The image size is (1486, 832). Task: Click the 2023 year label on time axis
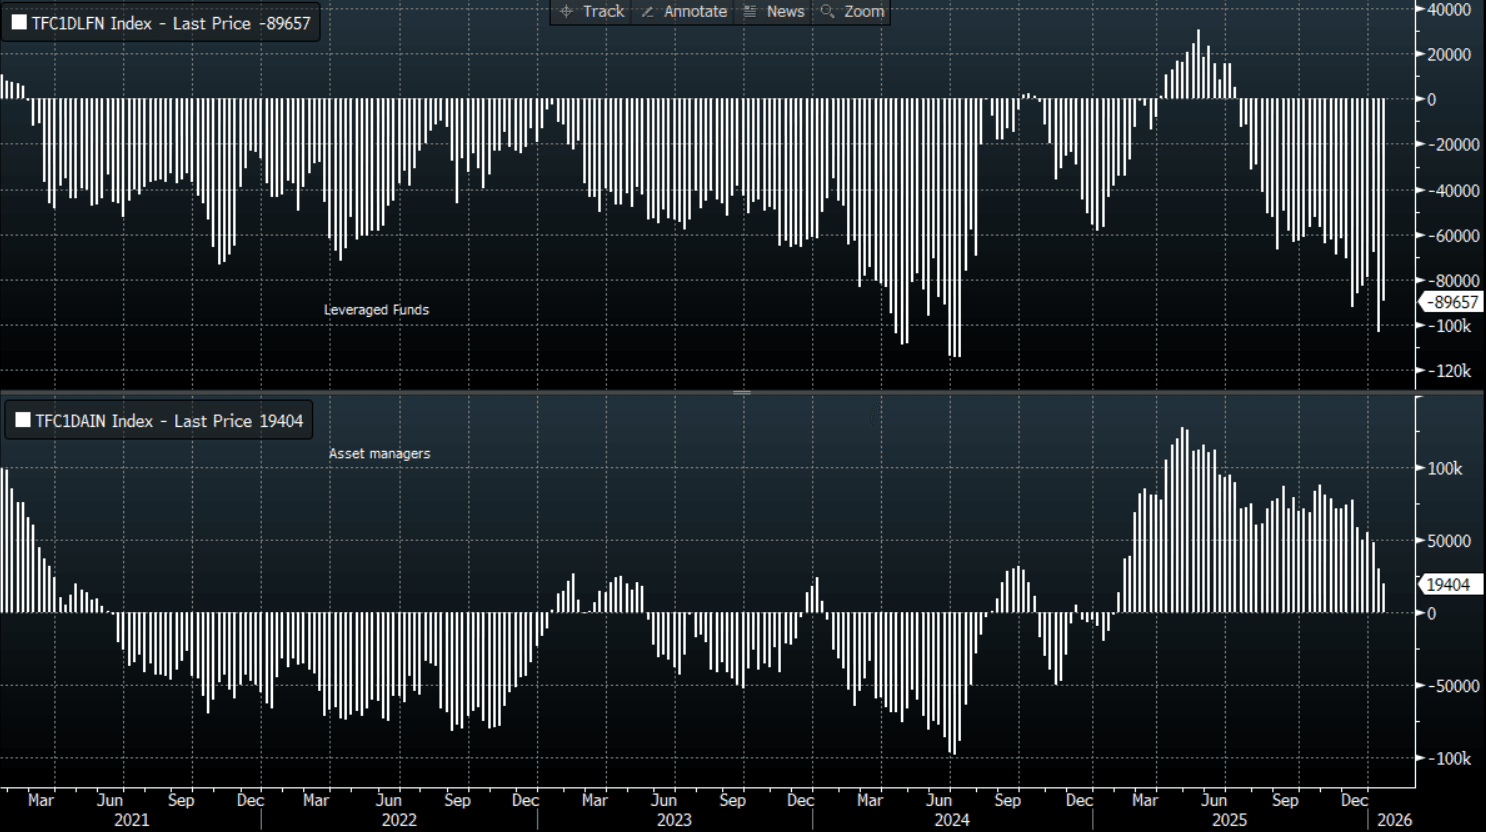[674, 820]
